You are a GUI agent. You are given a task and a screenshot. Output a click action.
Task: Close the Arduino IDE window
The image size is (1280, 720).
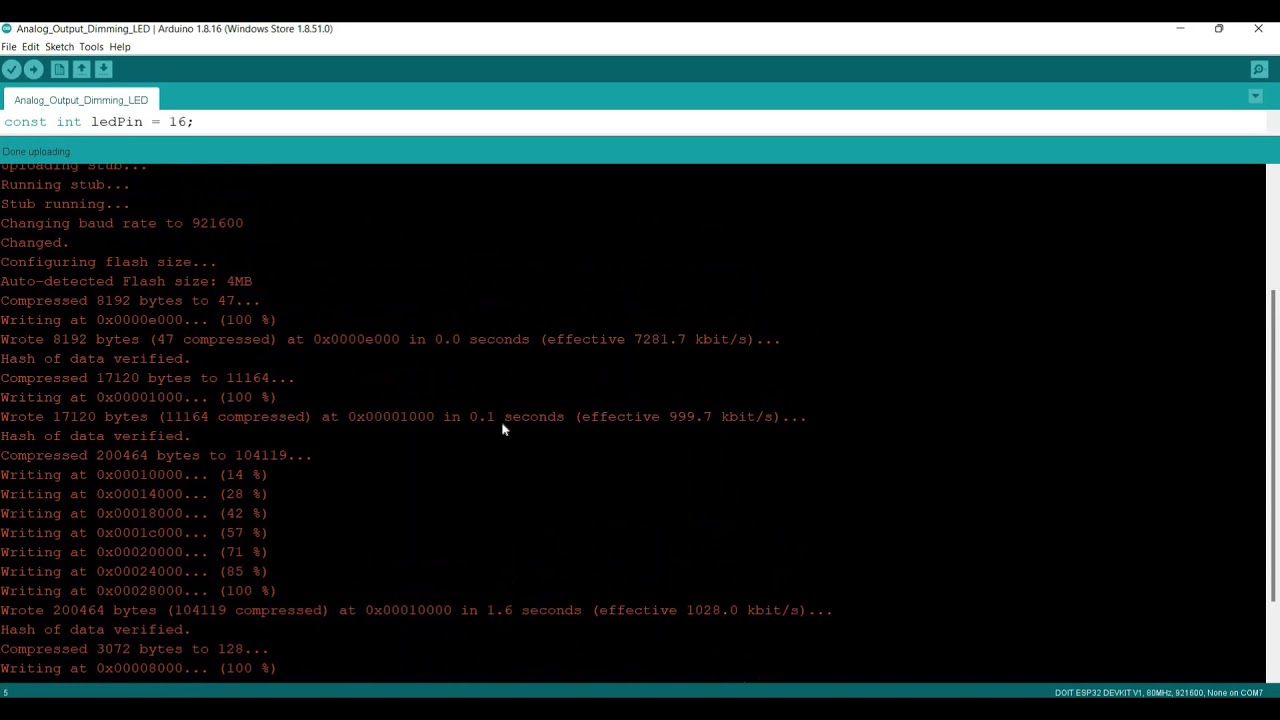(x=1258, y=28)
